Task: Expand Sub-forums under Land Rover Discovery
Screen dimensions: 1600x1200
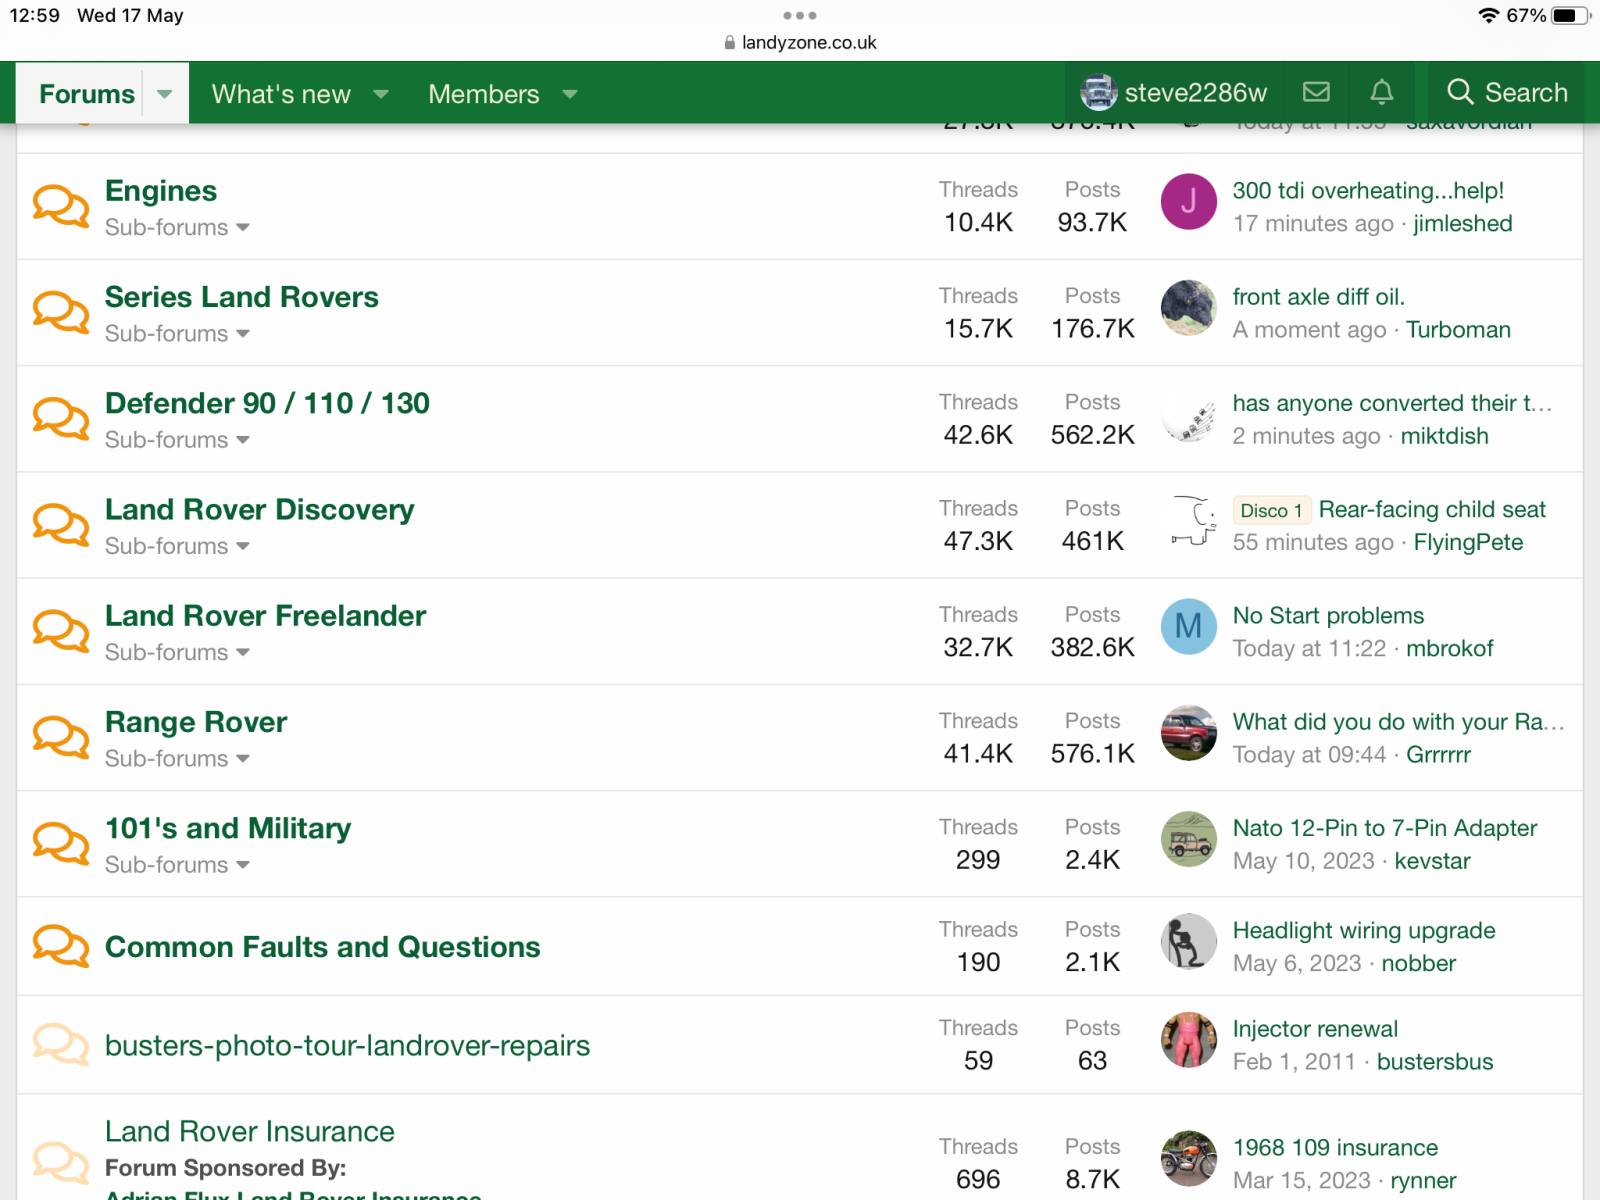Action: (x=177, y=546)
